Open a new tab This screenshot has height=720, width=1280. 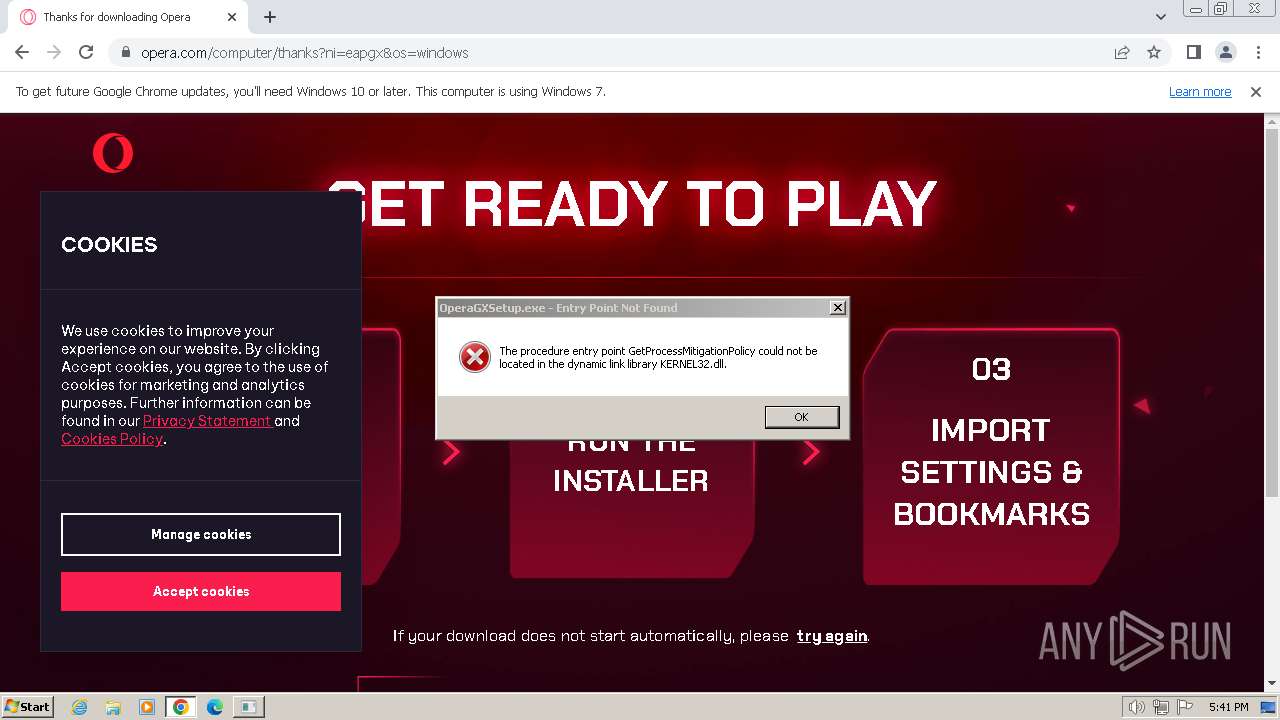270,17
